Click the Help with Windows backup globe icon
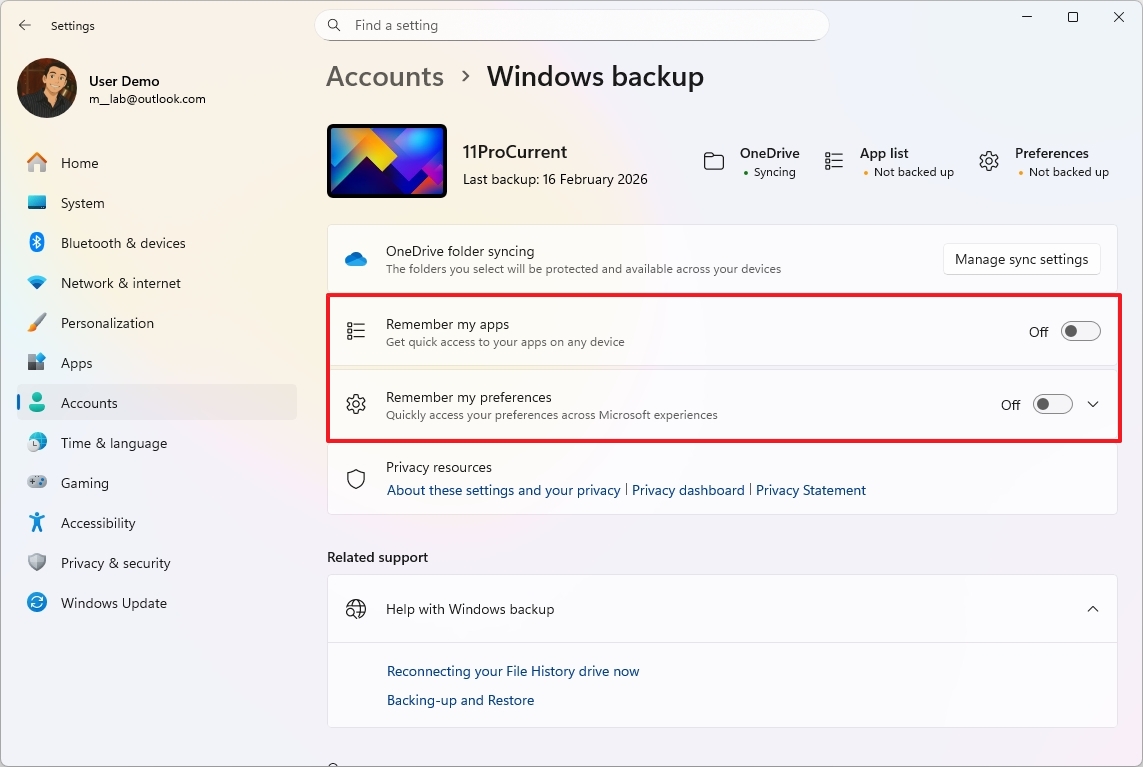Screen dimensions: 1143x767 [356, 608]
